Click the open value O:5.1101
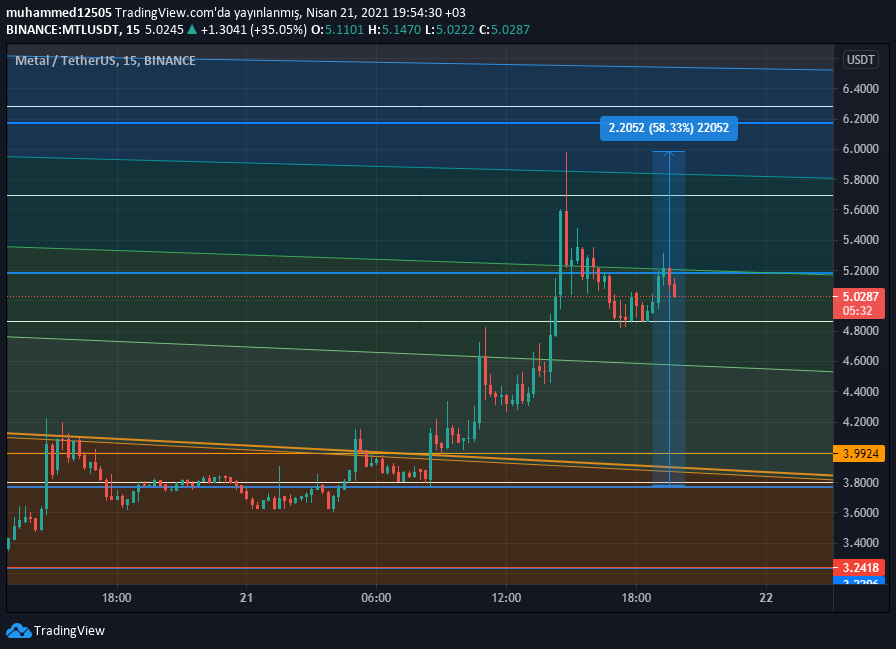Screen dimensions: 896x649 (337, 29)
